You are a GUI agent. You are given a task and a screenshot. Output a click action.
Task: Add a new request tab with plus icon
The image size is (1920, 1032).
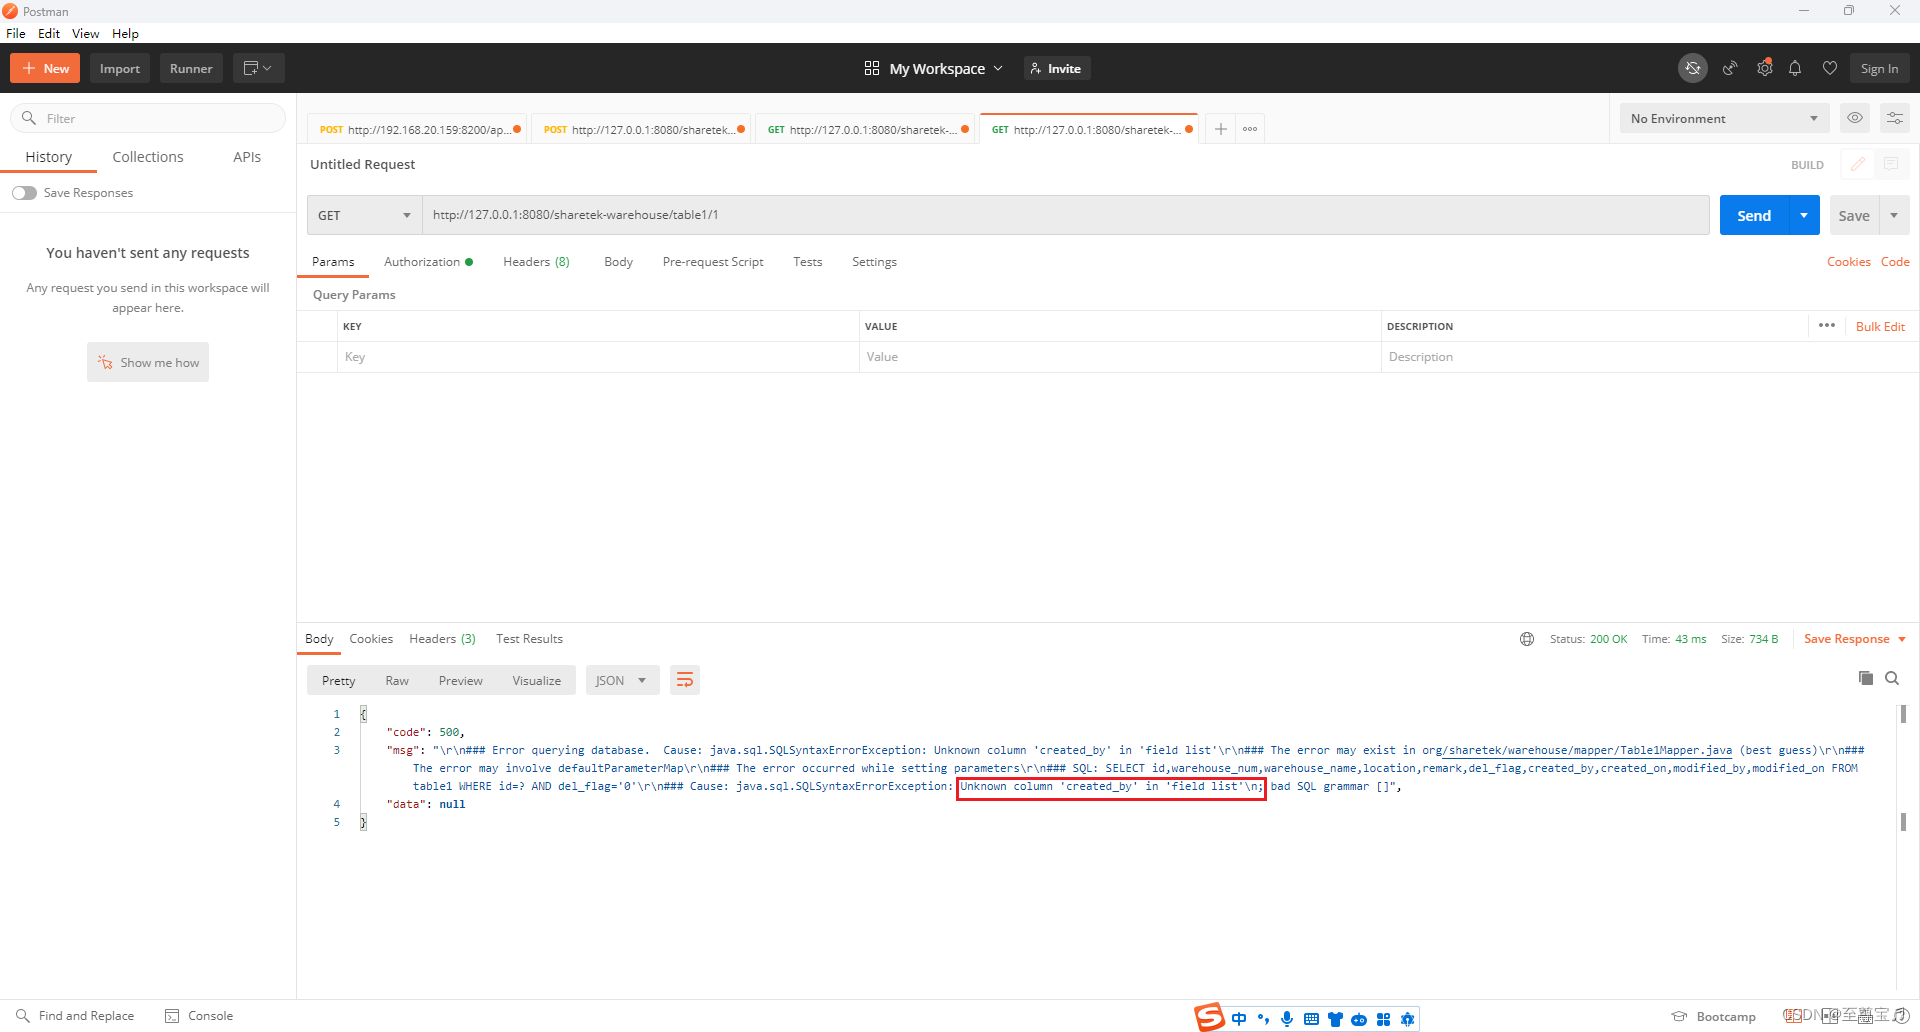coord(1220,129)
